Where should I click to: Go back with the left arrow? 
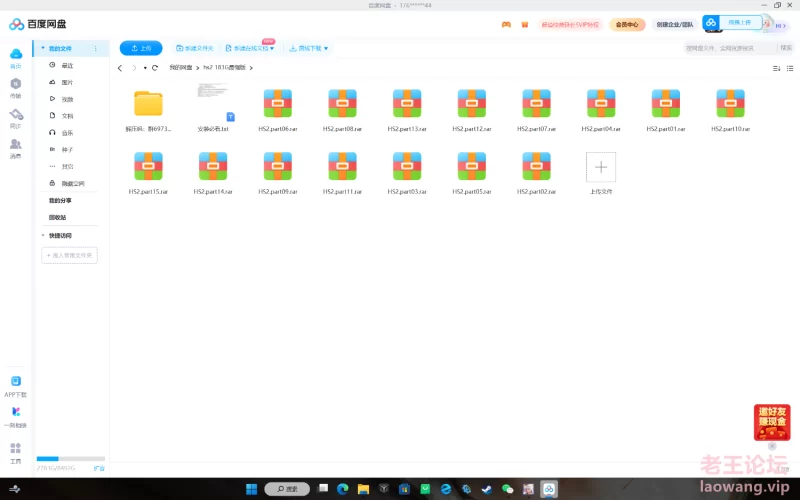120,68
